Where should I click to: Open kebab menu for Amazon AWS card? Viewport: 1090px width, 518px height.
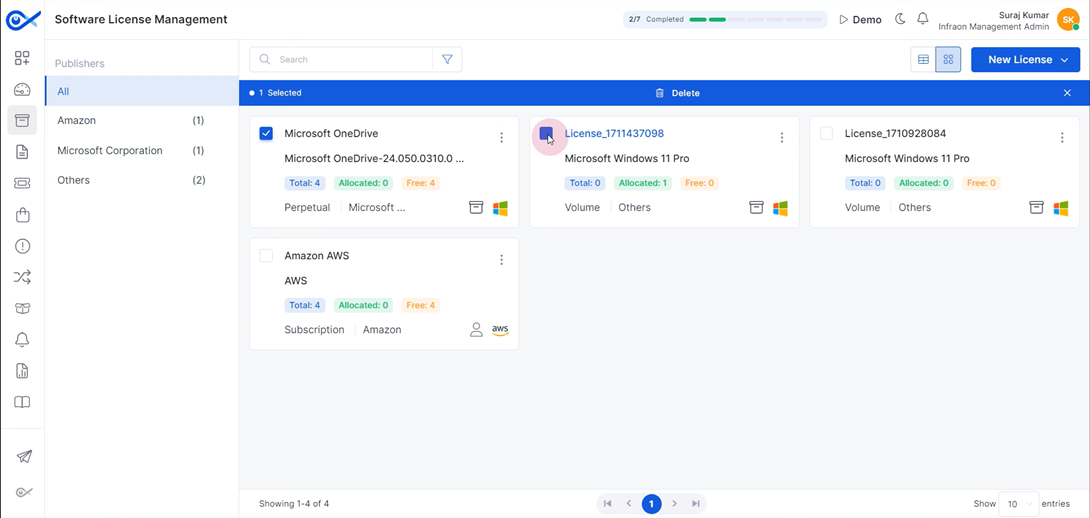coord(502,260)
